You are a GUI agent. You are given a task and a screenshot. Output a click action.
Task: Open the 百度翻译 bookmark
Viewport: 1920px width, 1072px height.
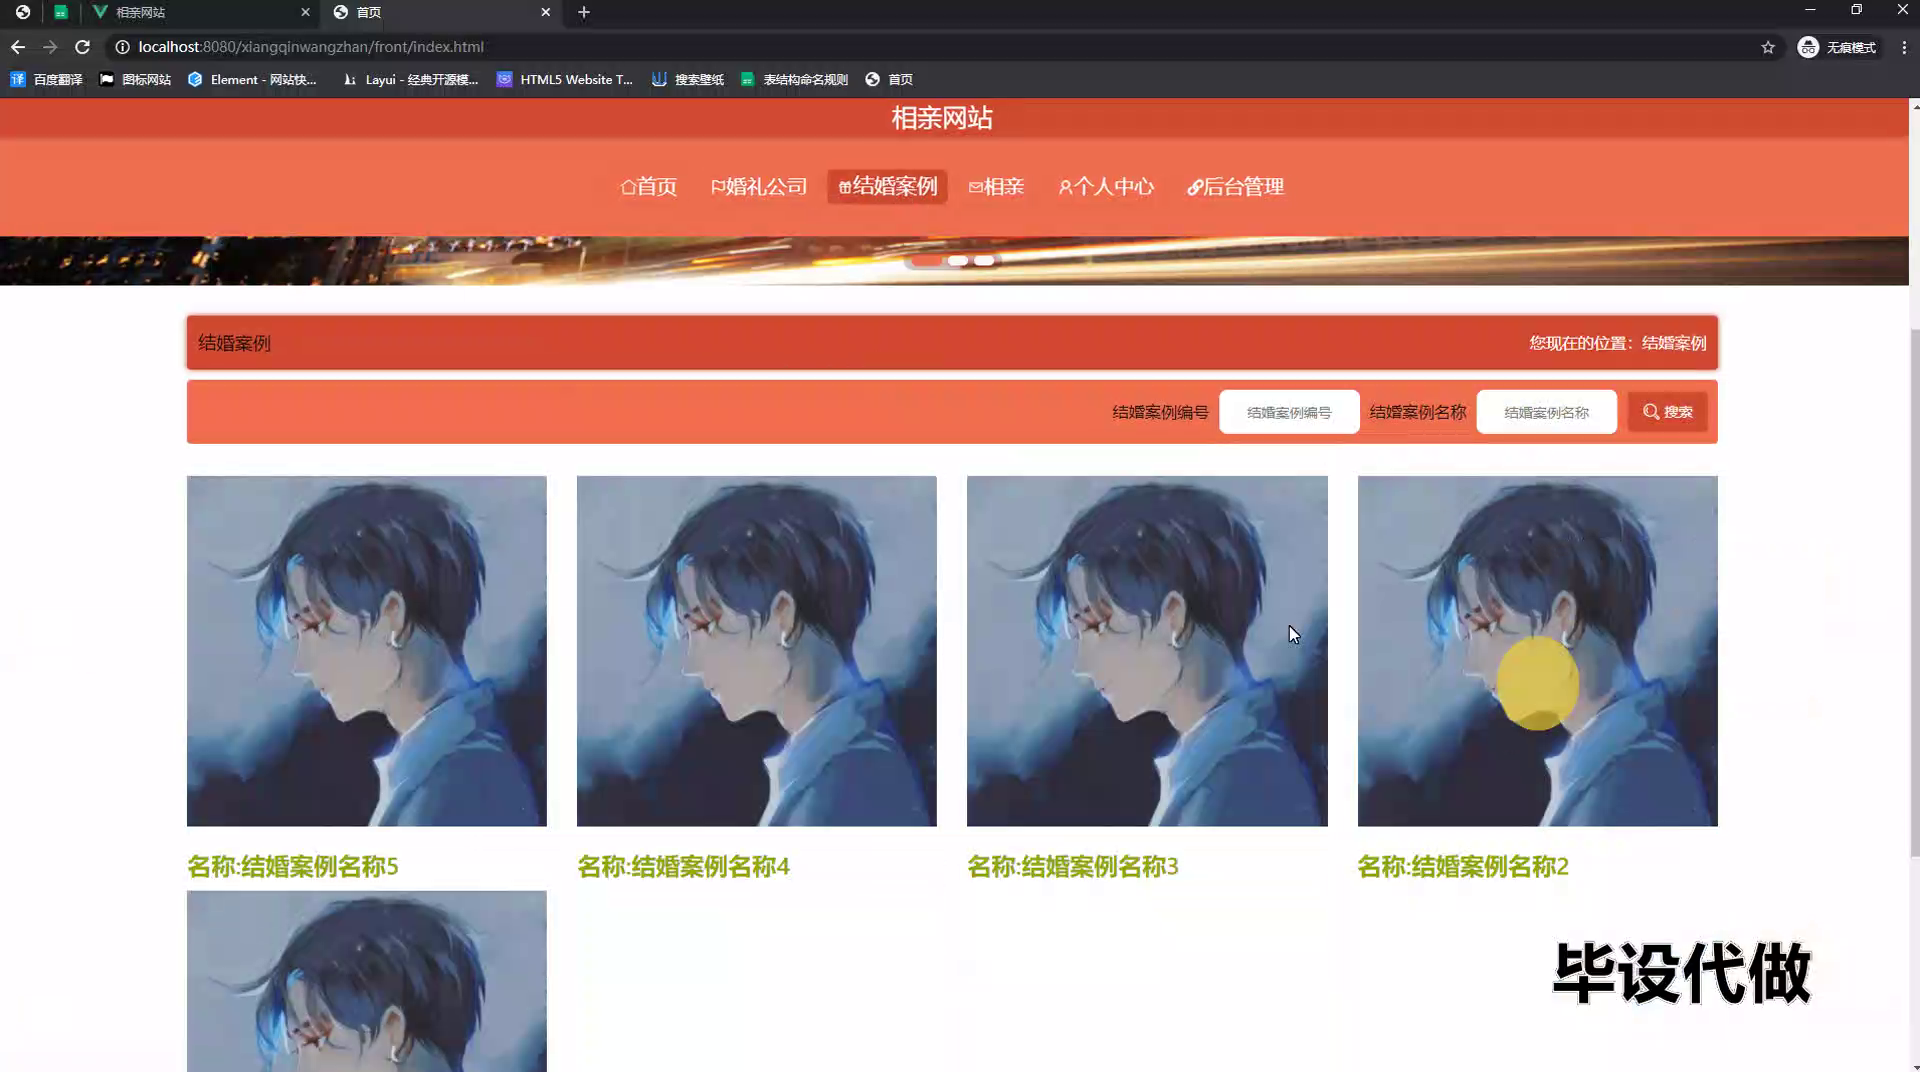(46, 79)
